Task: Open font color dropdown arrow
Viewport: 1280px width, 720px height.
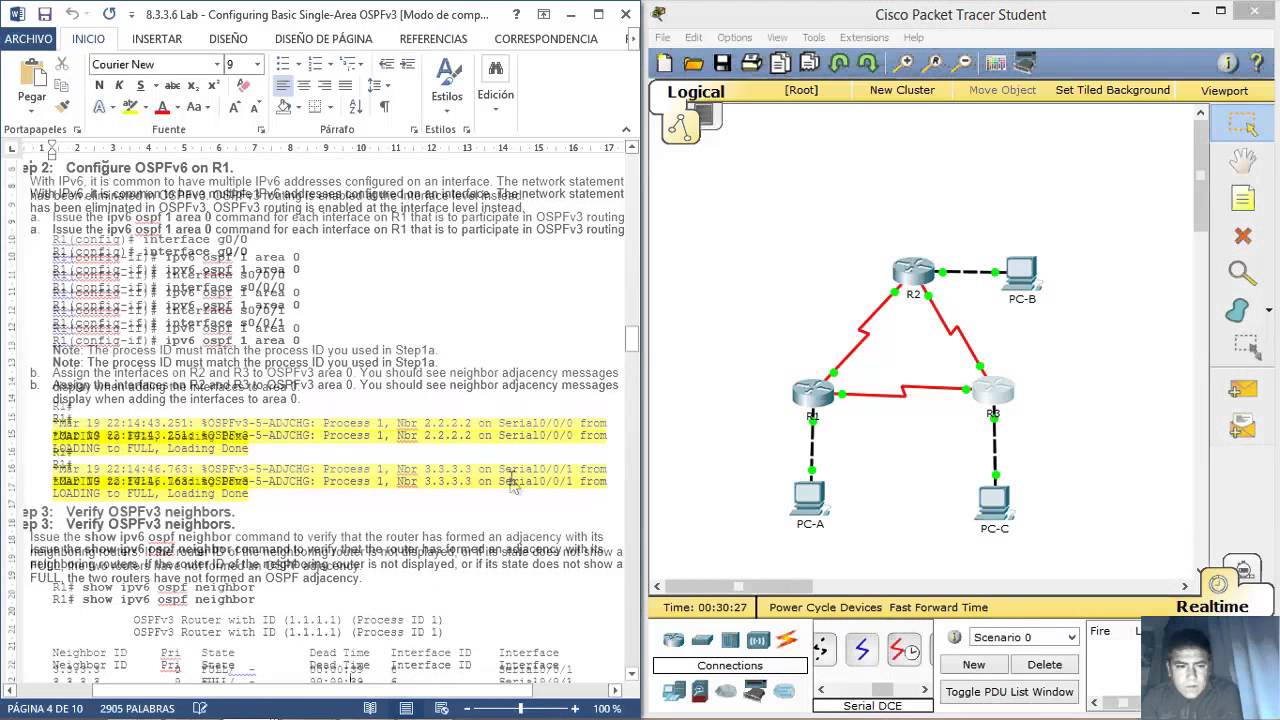Action: click(x=178, y=107)
